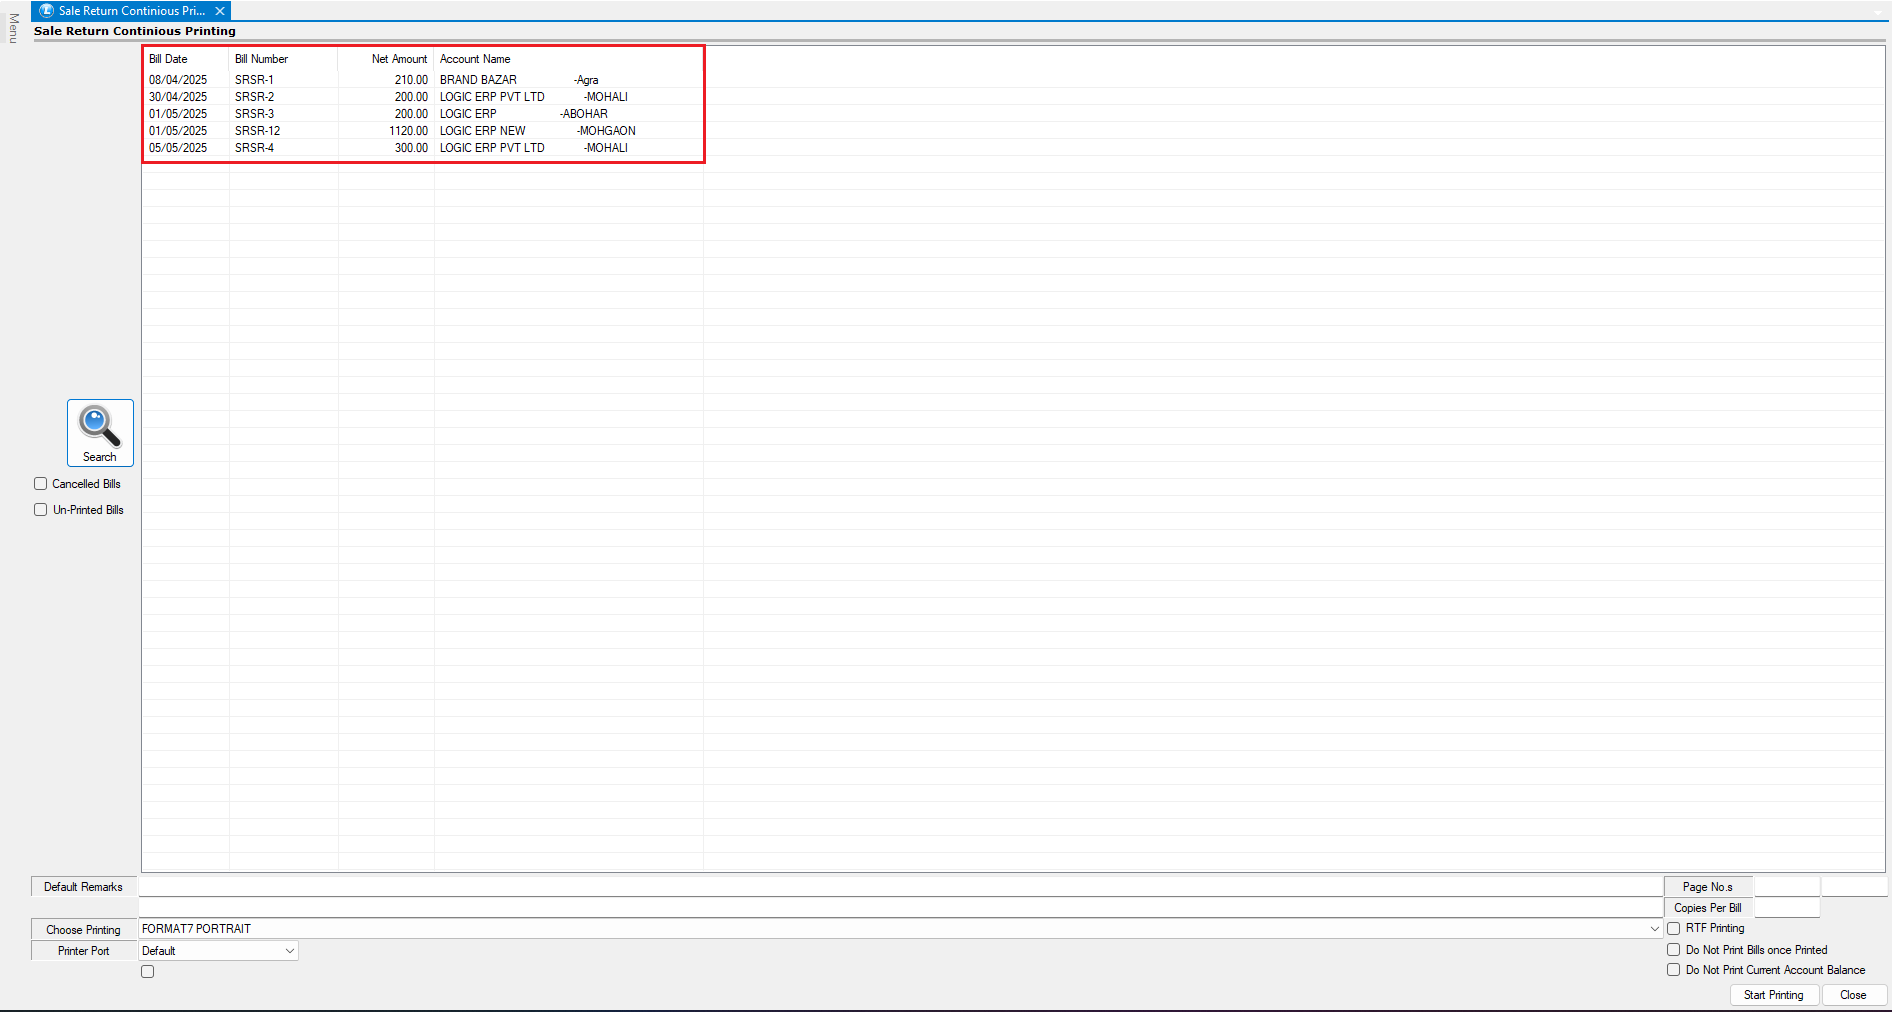Close the Sale Return Continious Printing tab
The image size is (1892, 1012).
click(220, 11)
